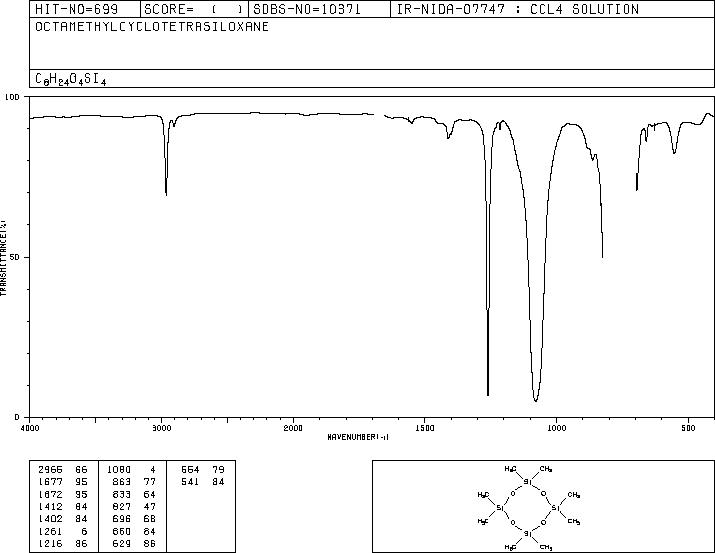Select the 664 79 peak table entry
715x553 pixels.
(x=202, y=470)
